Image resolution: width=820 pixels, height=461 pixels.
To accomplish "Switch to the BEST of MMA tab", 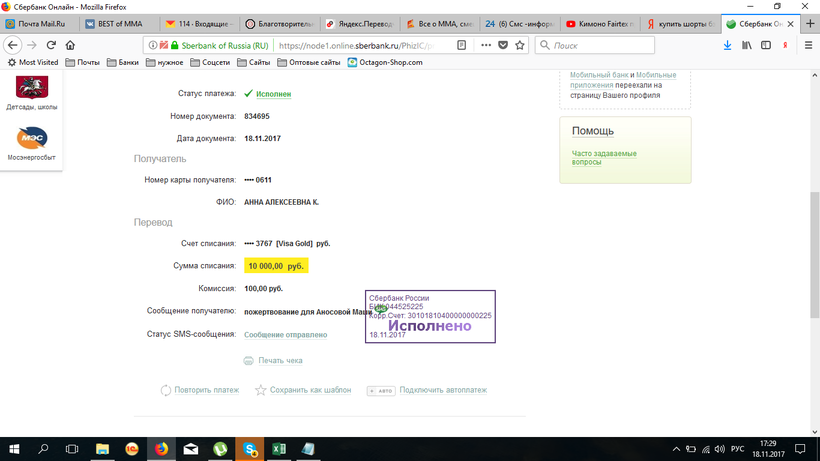I will [120, 24].
